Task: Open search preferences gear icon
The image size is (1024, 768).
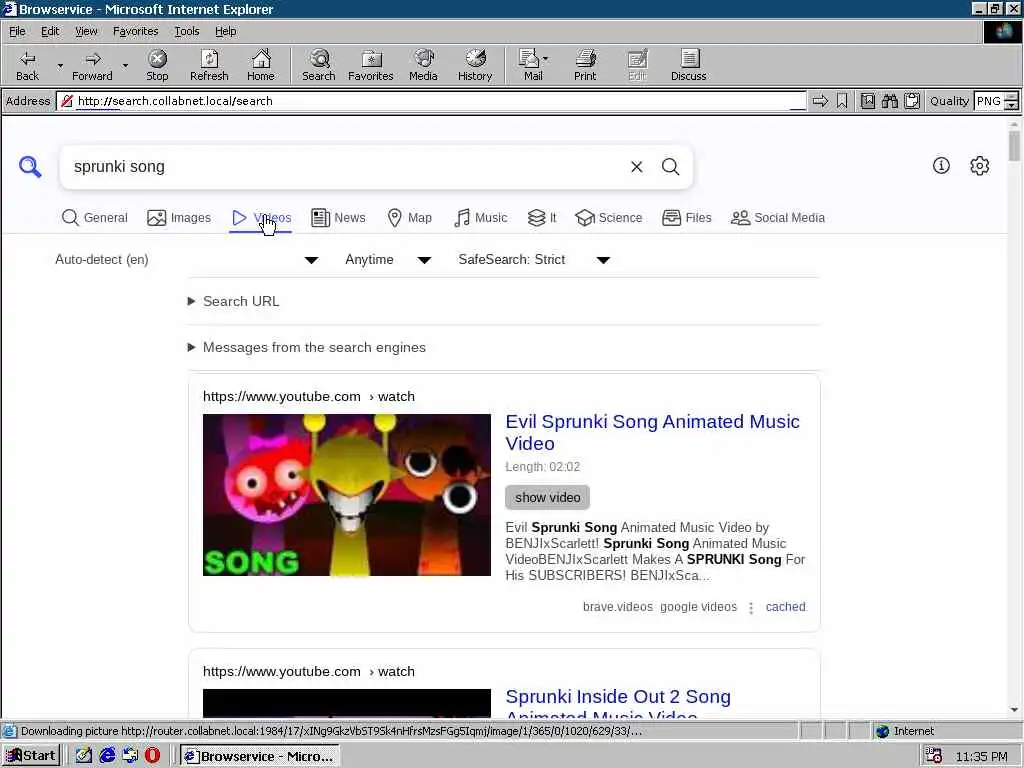Action: (979, 166)
